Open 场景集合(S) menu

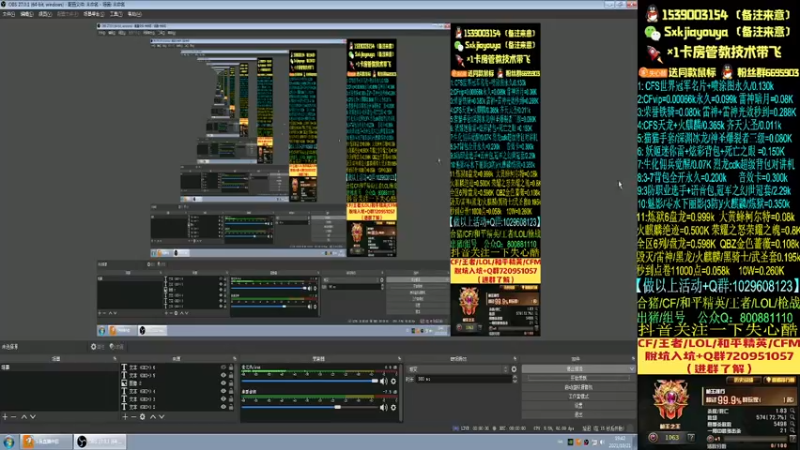pyautogui.click(x=94, y=14)
